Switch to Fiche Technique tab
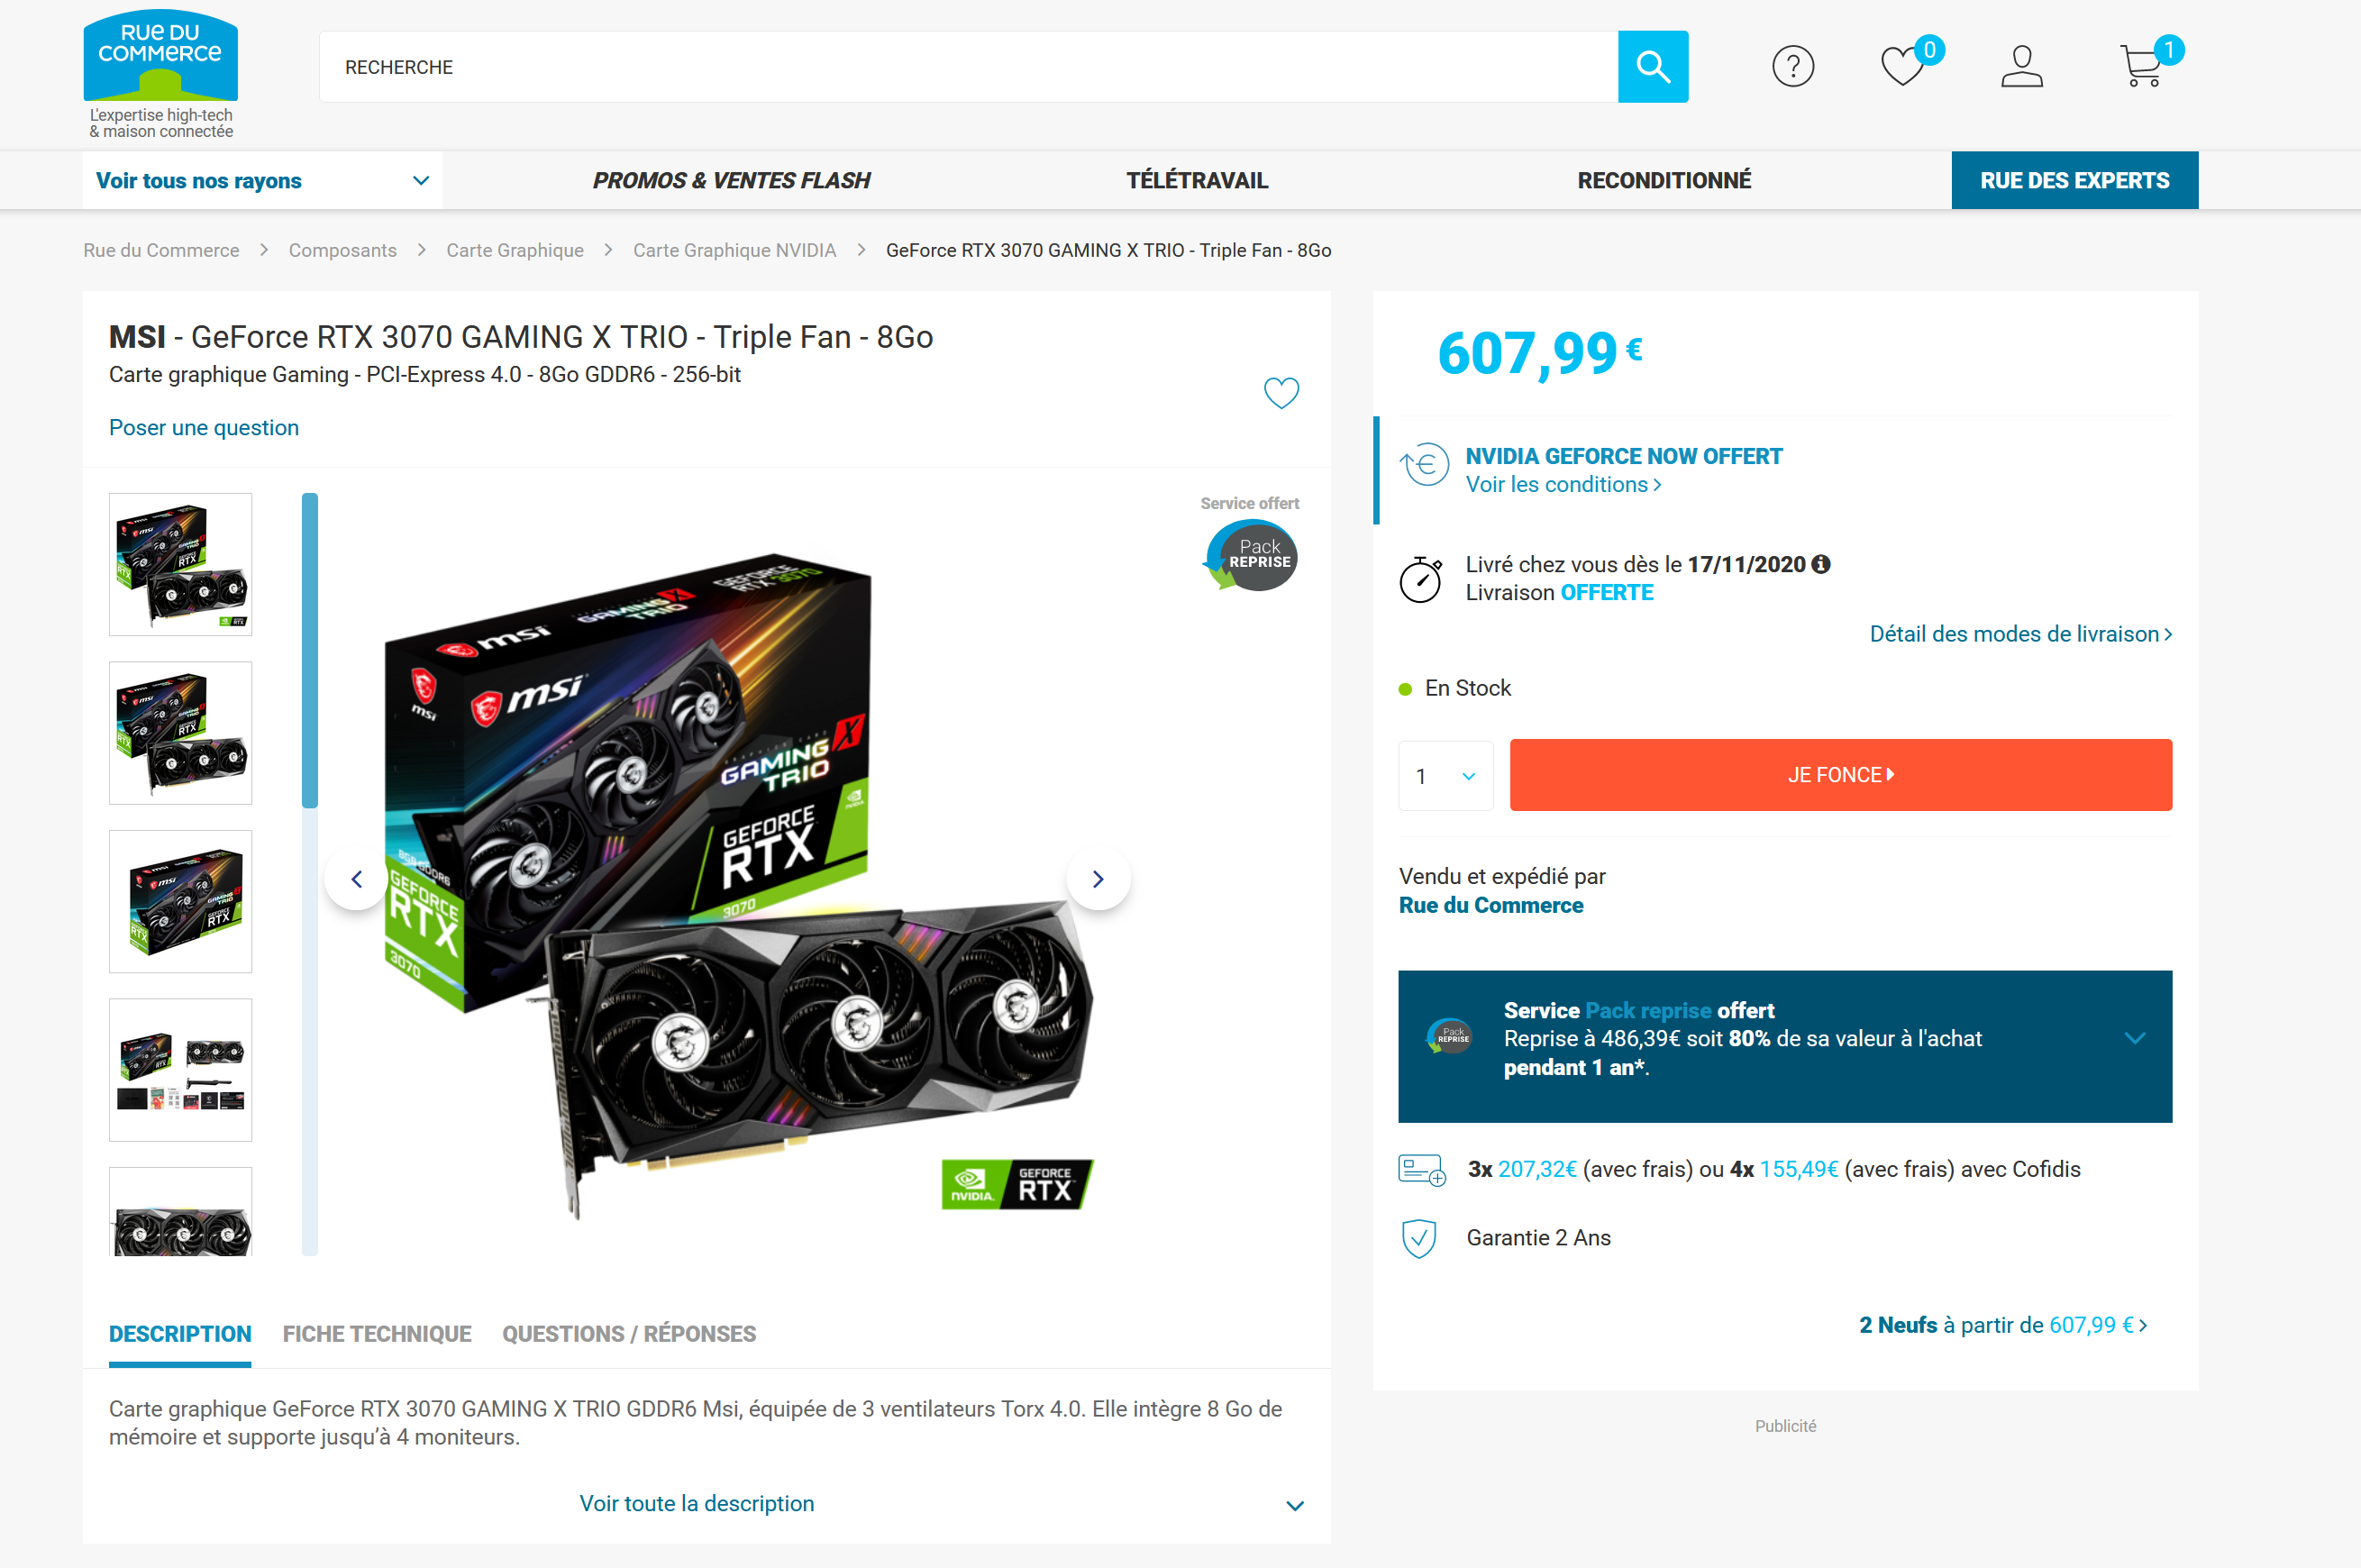Screen dimensions: 2361x1568 (x=377, y=1334)
